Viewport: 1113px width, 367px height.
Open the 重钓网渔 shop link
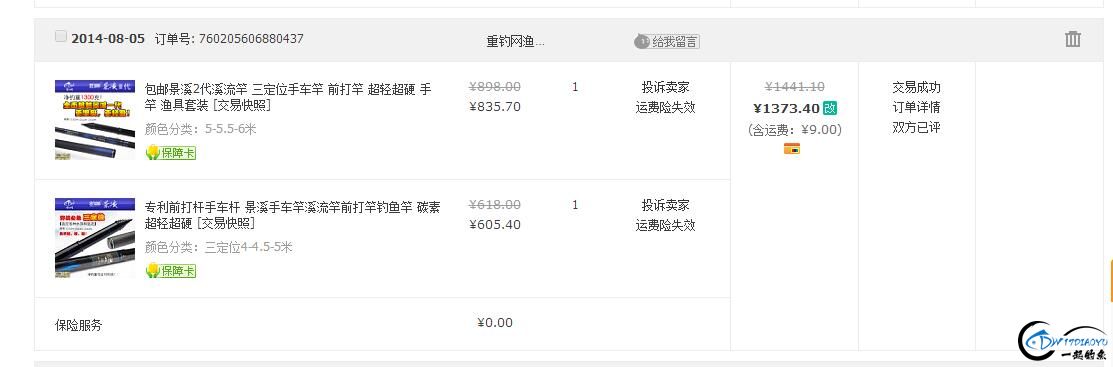point(515,41)
